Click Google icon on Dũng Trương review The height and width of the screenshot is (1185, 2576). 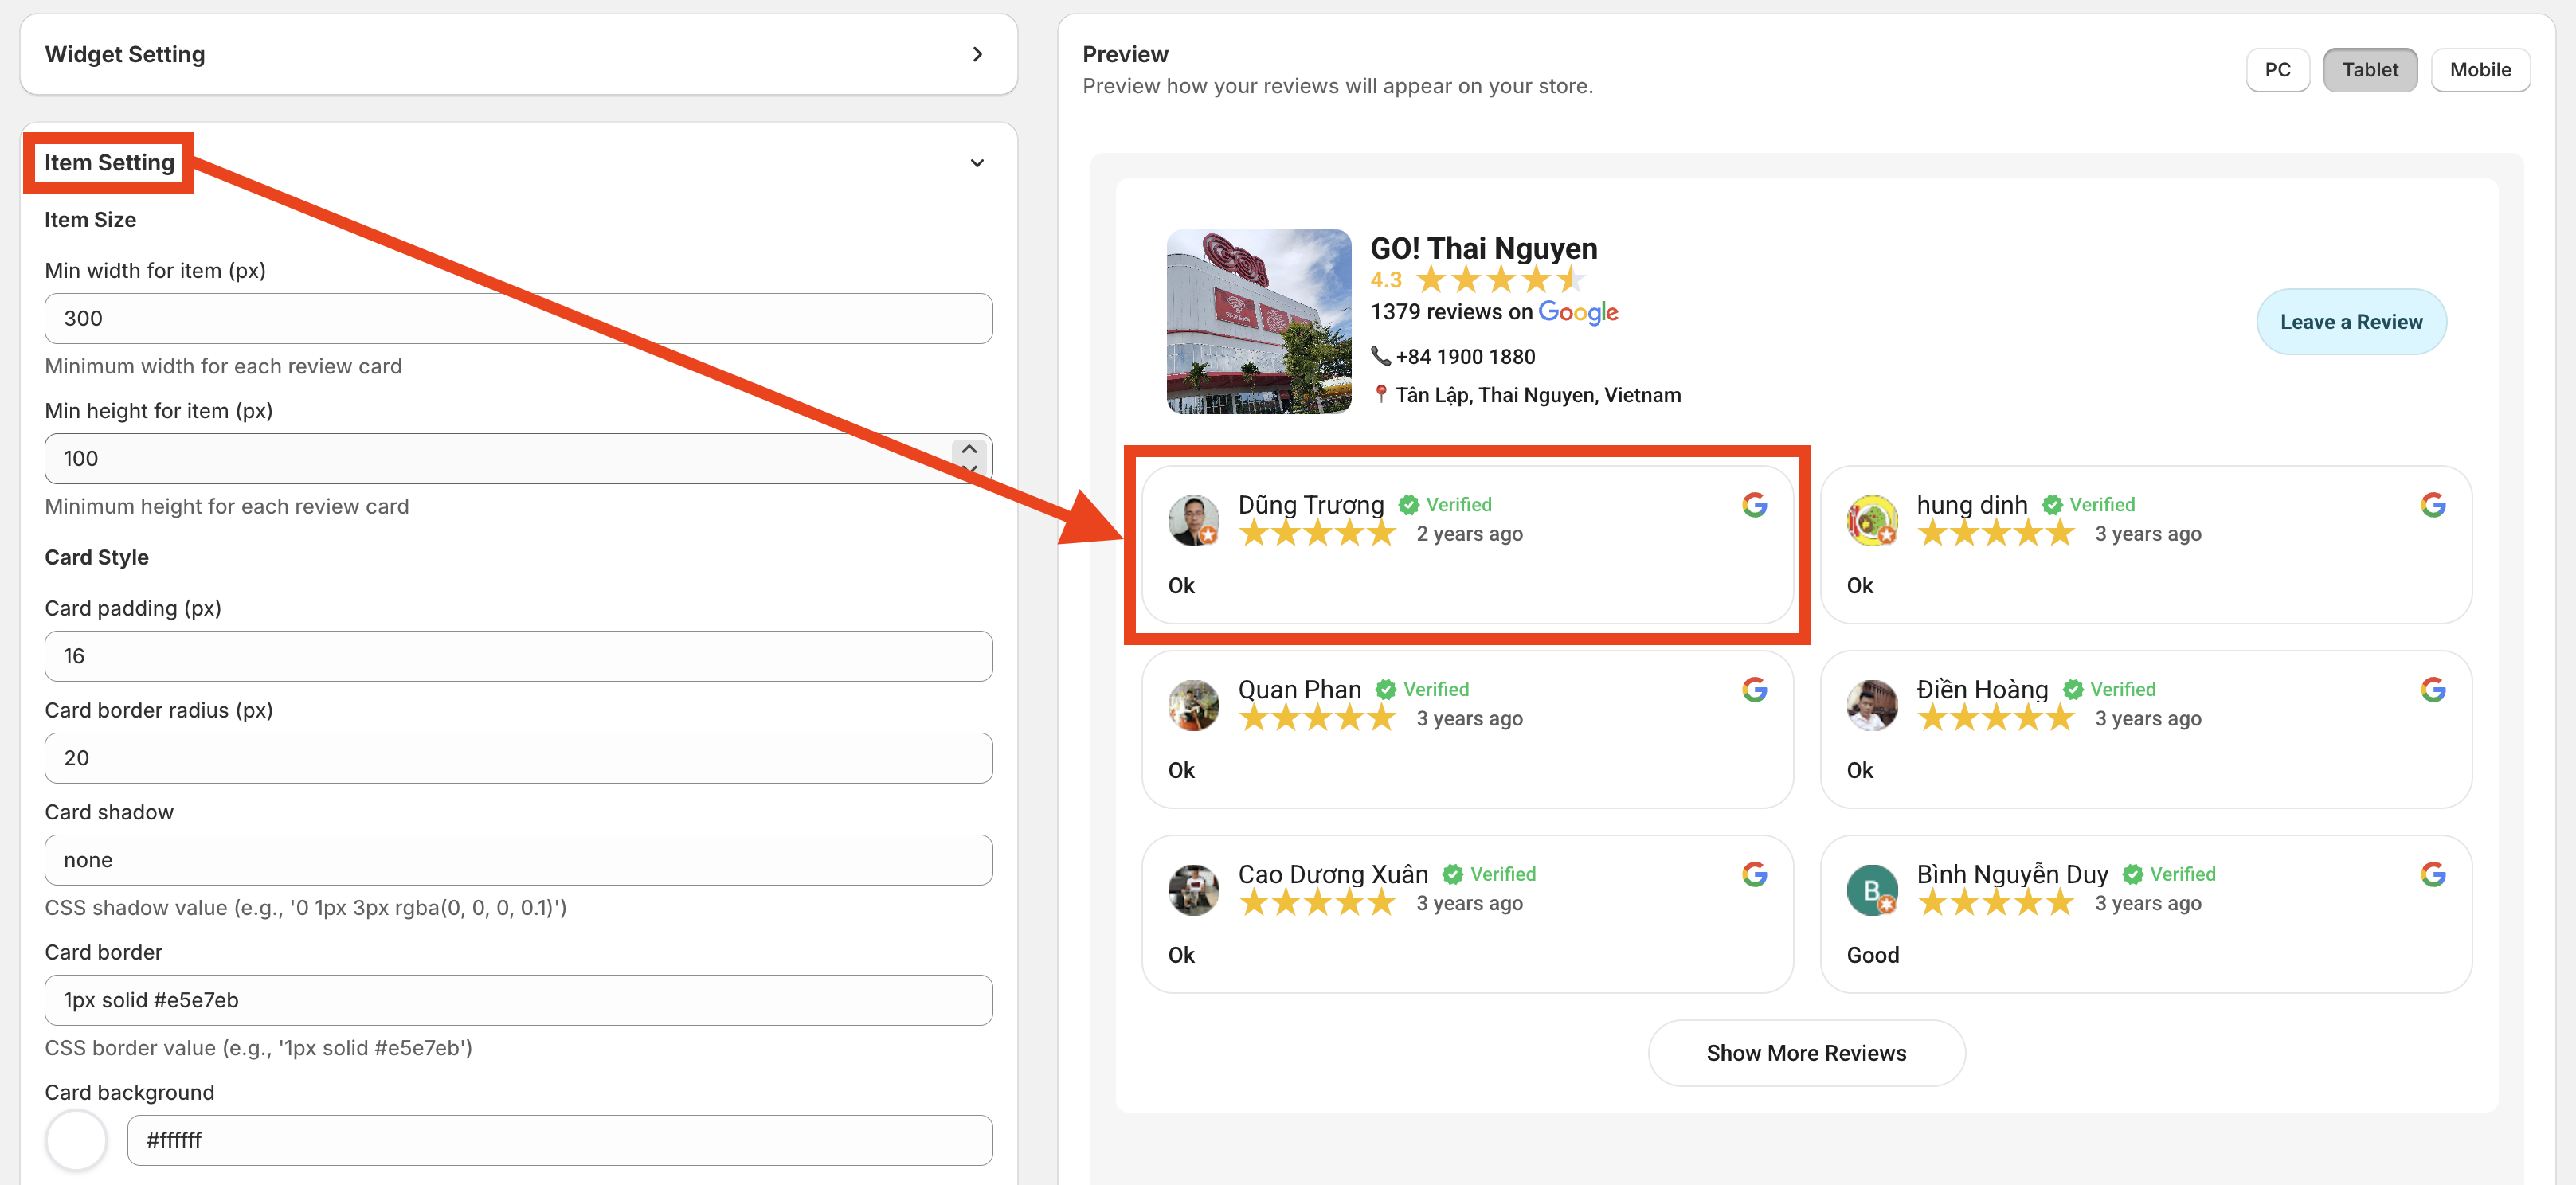1754,505
